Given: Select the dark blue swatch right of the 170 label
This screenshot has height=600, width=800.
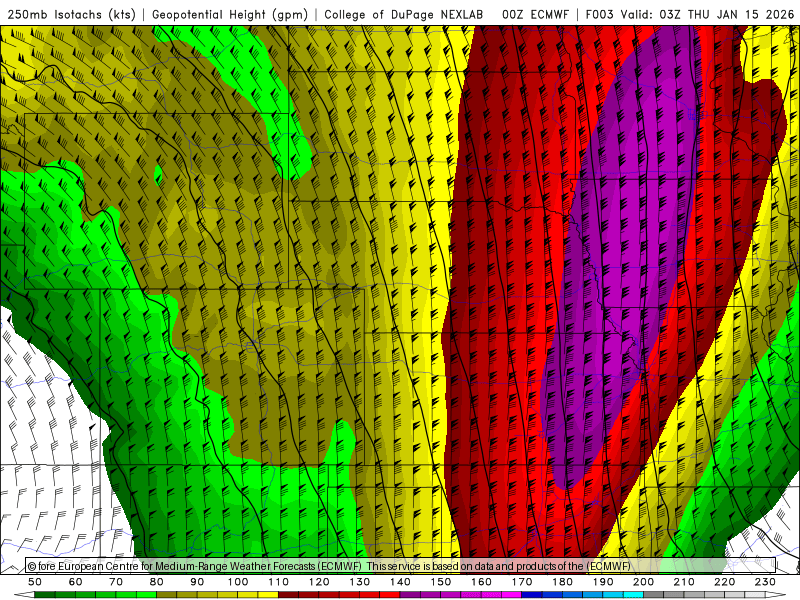Looking at the screenshot, I should click(532, 595).
